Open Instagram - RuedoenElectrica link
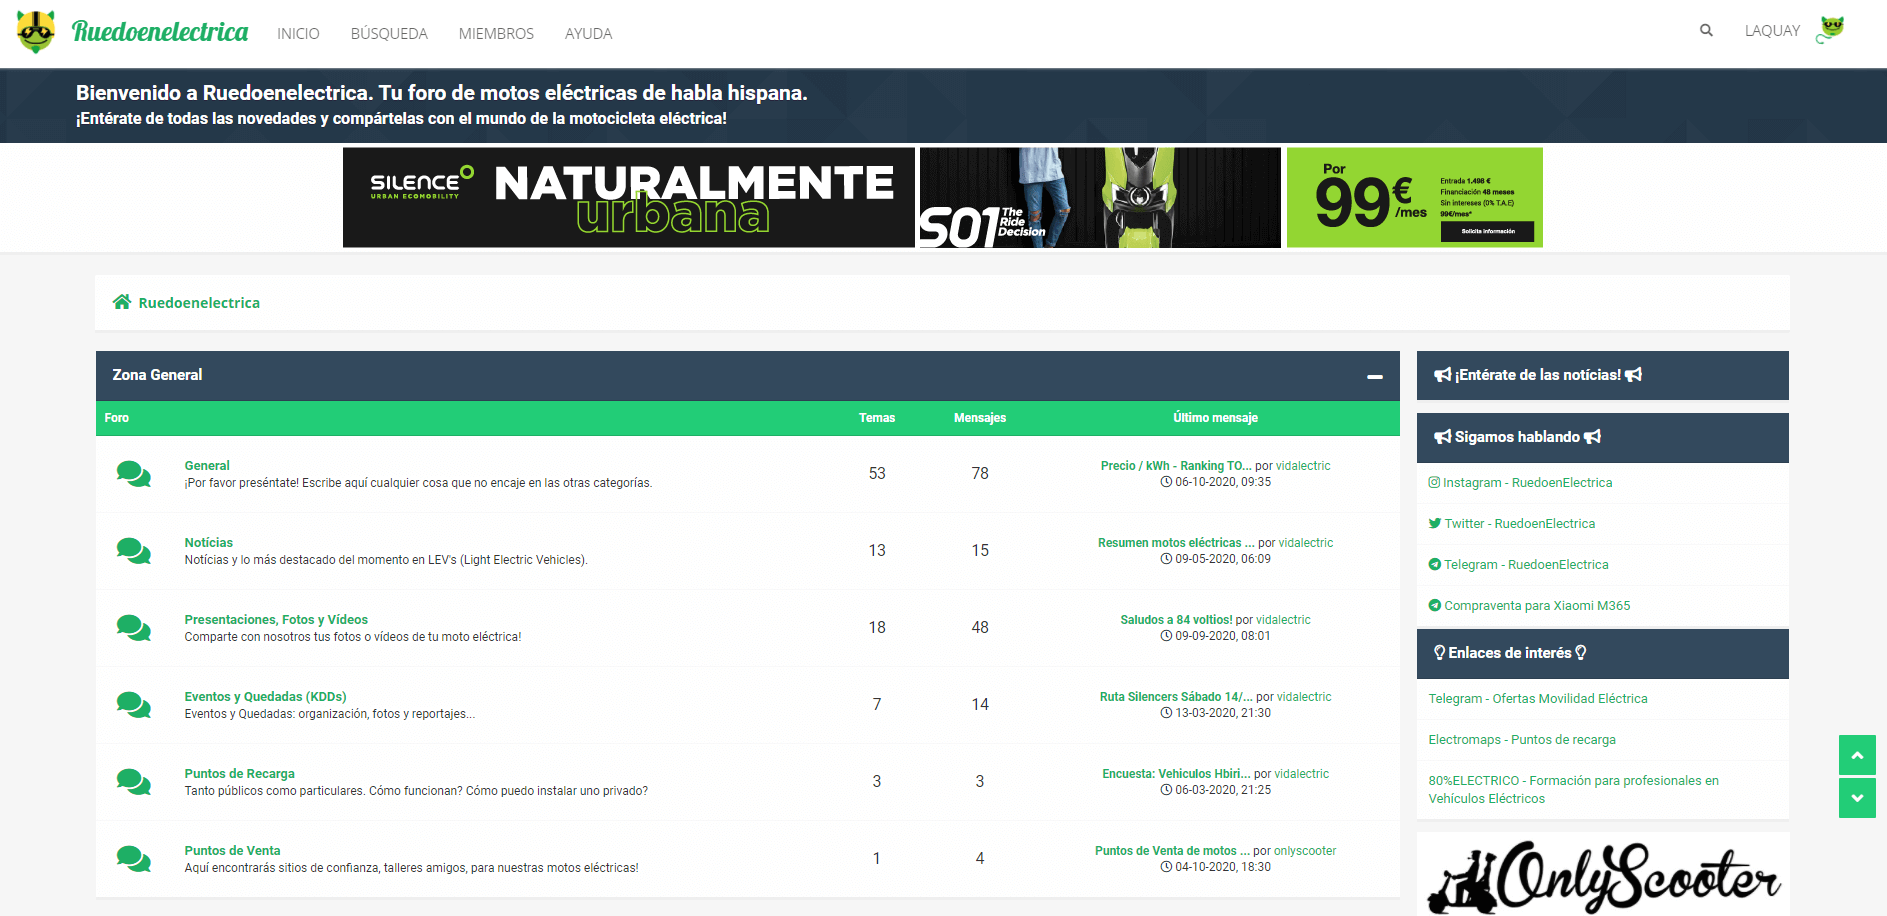 coord(1520,483)
